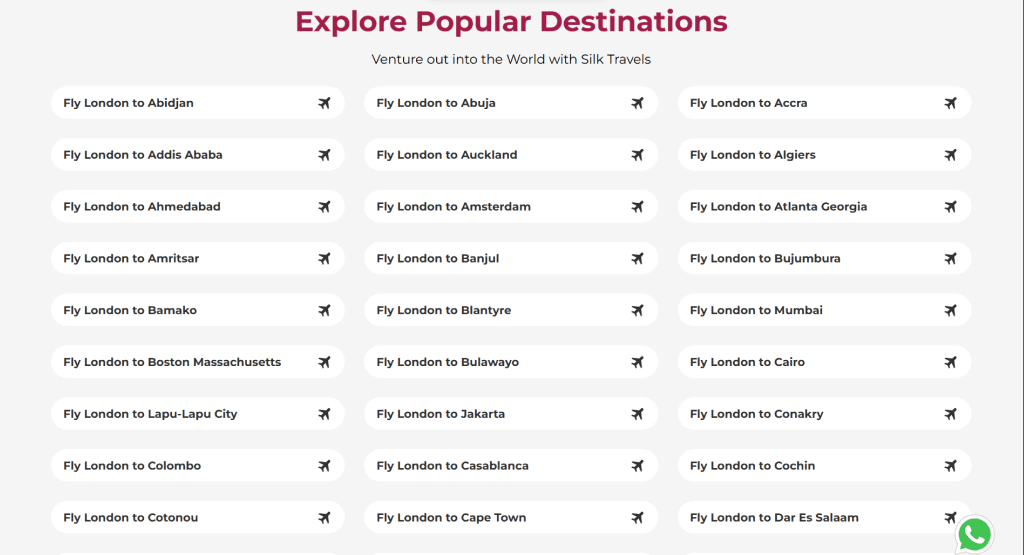Click the airplane icon in the Cairo row
The height and width of the screenshot is (555, 1024).
(951, 362)
